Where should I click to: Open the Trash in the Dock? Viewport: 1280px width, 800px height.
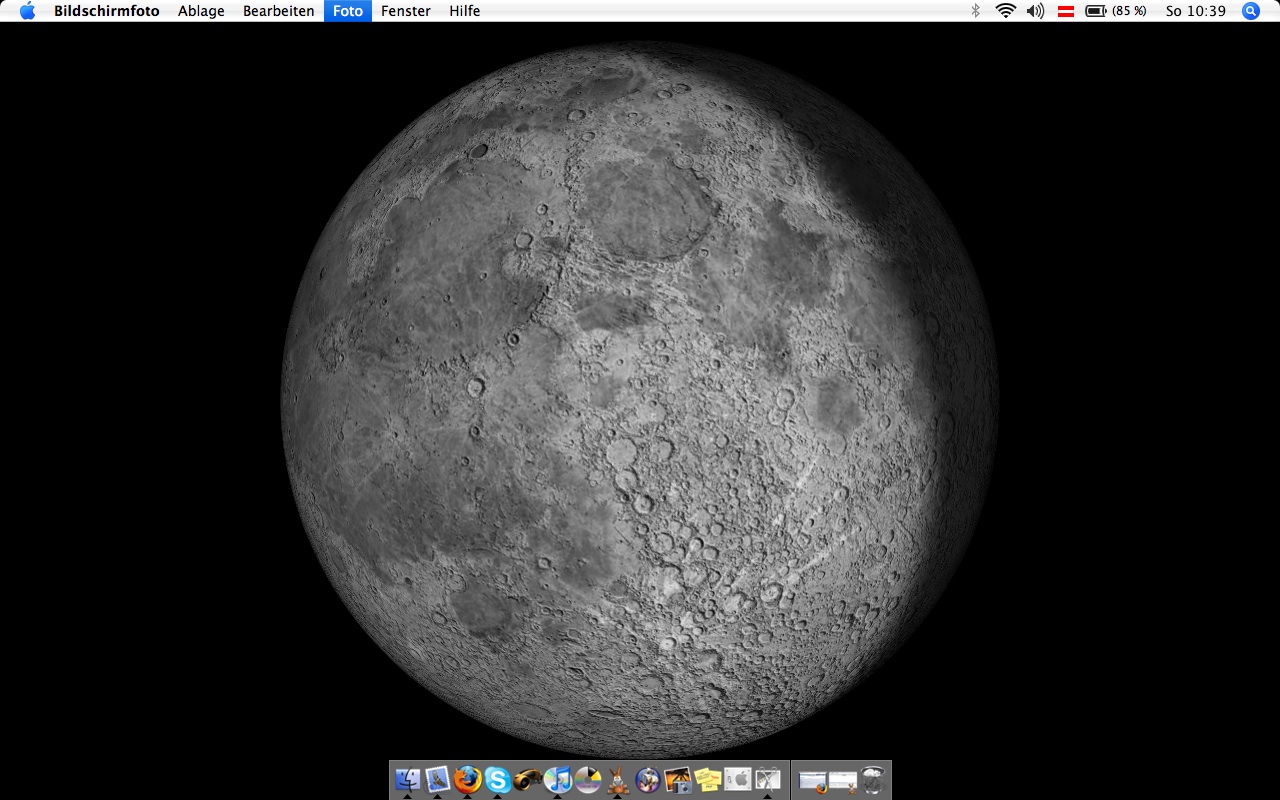tap(873, 780)
